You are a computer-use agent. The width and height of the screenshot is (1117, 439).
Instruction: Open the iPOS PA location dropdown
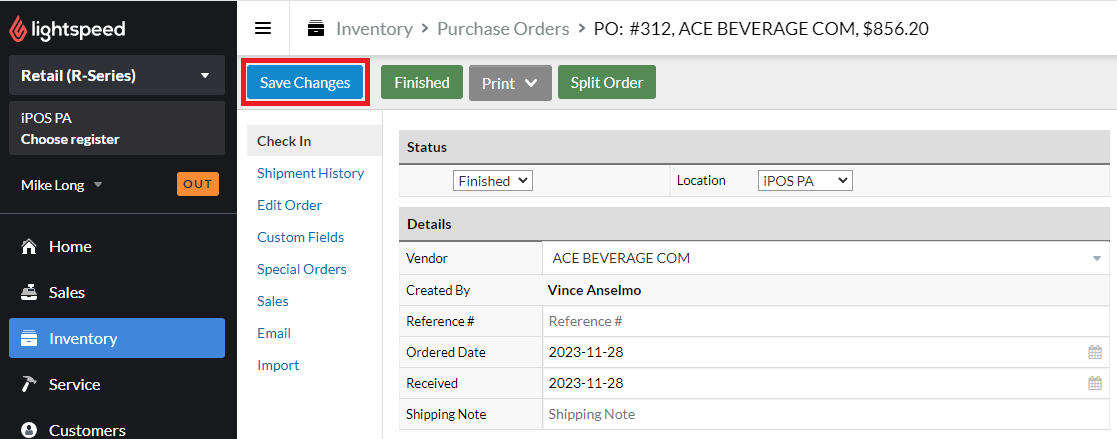pyautogui.click(x=805, y=181)
